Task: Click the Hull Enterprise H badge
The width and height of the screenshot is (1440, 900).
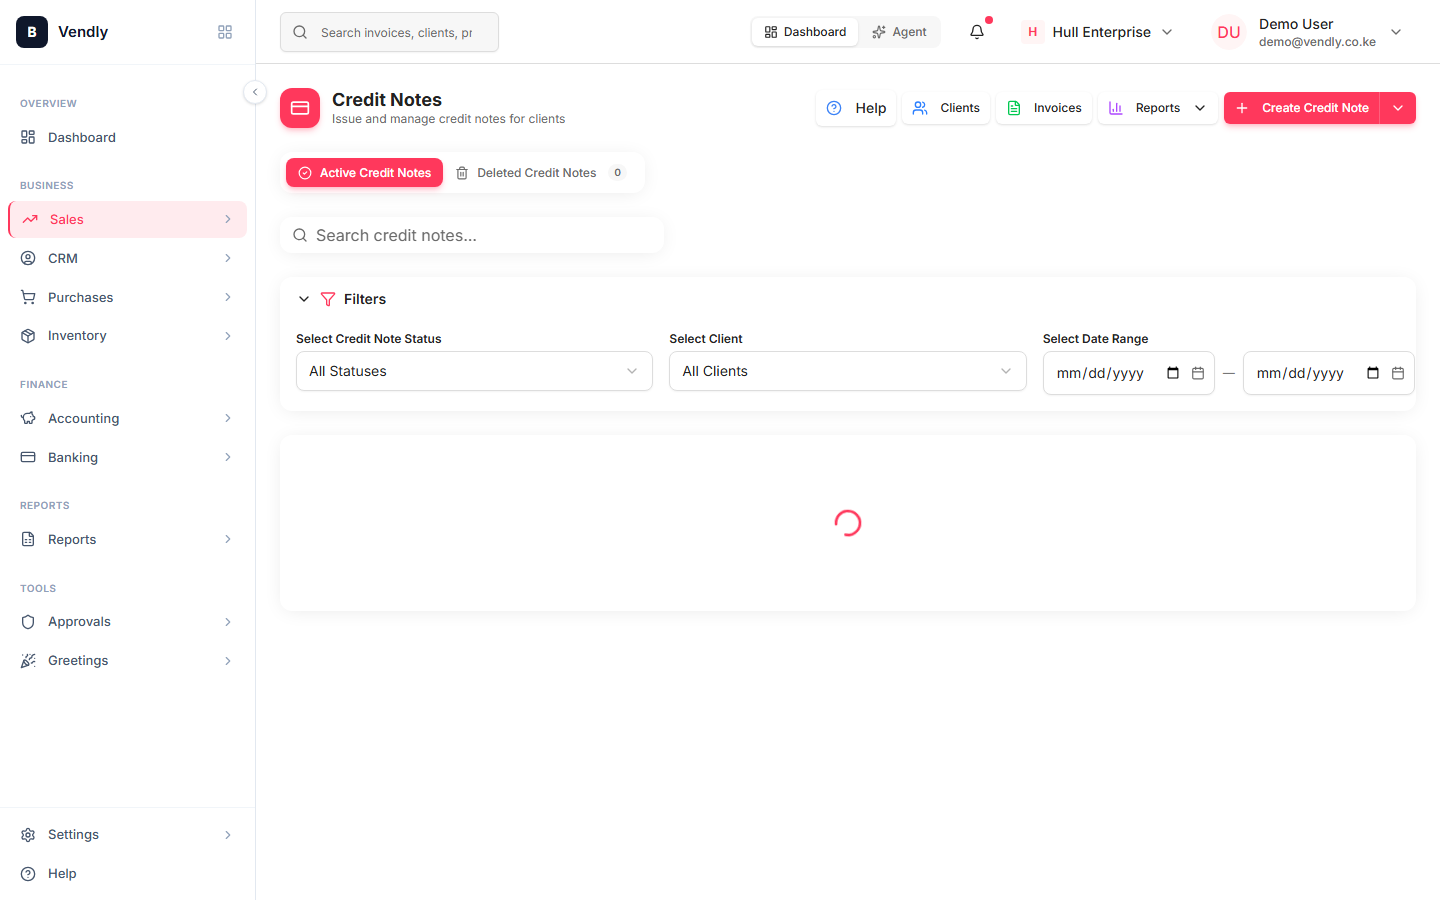Action: [x=1033, y=32]
